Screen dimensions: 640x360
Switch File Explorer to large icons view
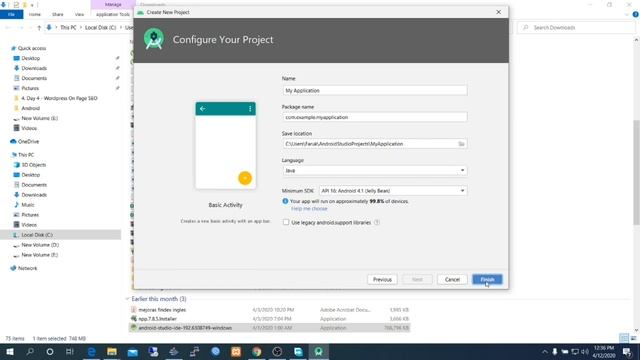(x=633, y=338)
